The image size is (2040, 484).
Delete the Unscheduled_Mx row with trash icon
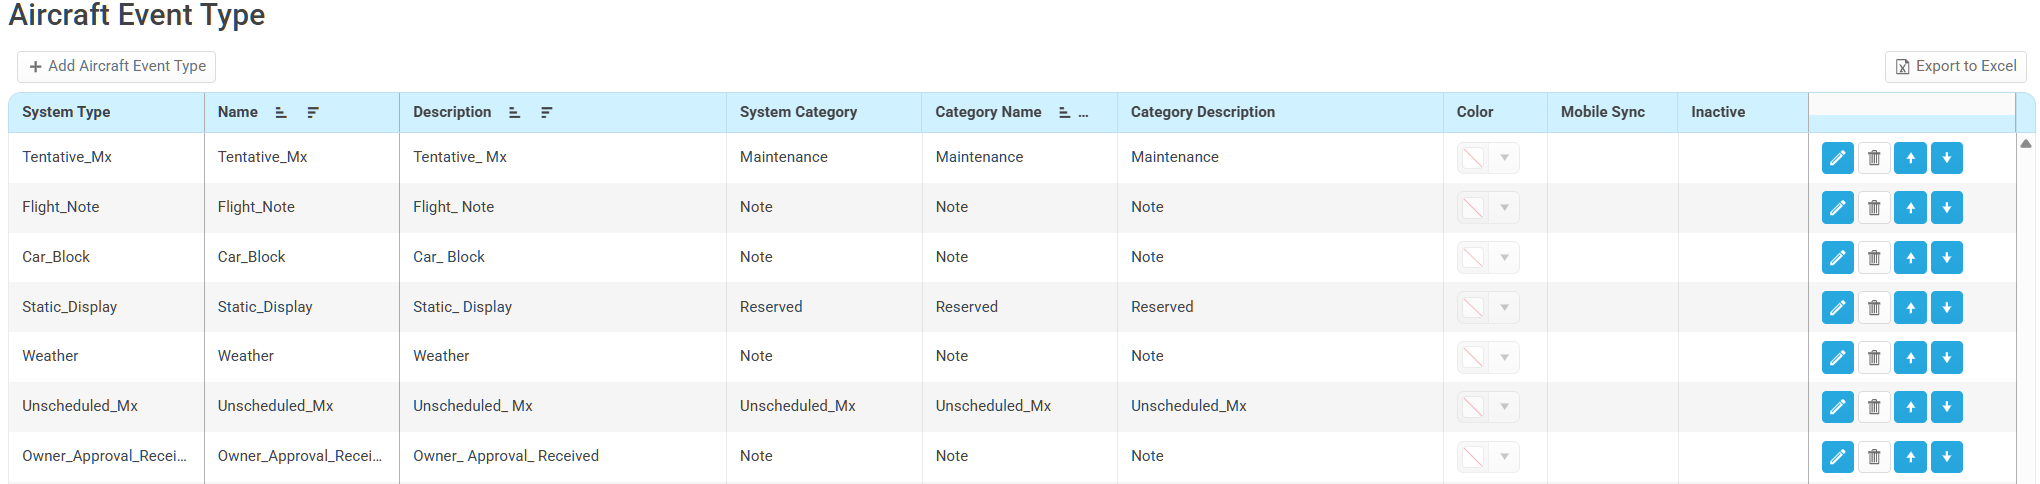(1874, 407)
